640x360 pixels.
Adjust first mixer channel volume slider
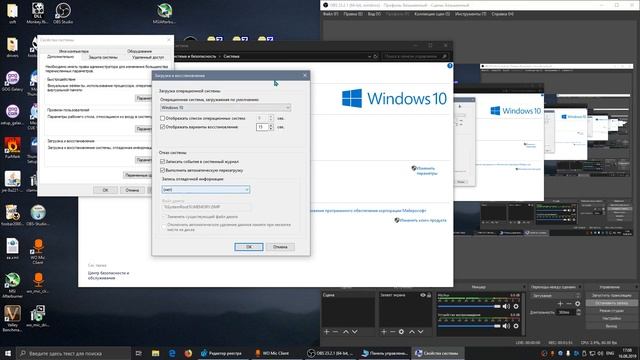point(469,306)
